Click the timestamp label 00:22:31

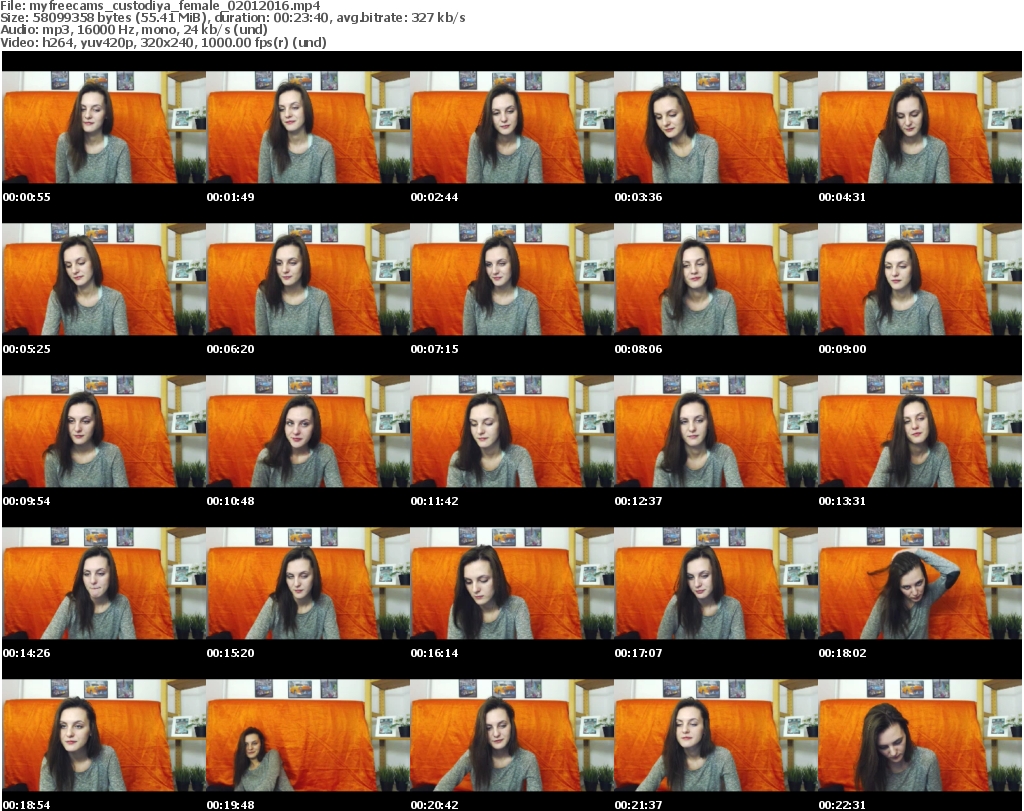842,805
